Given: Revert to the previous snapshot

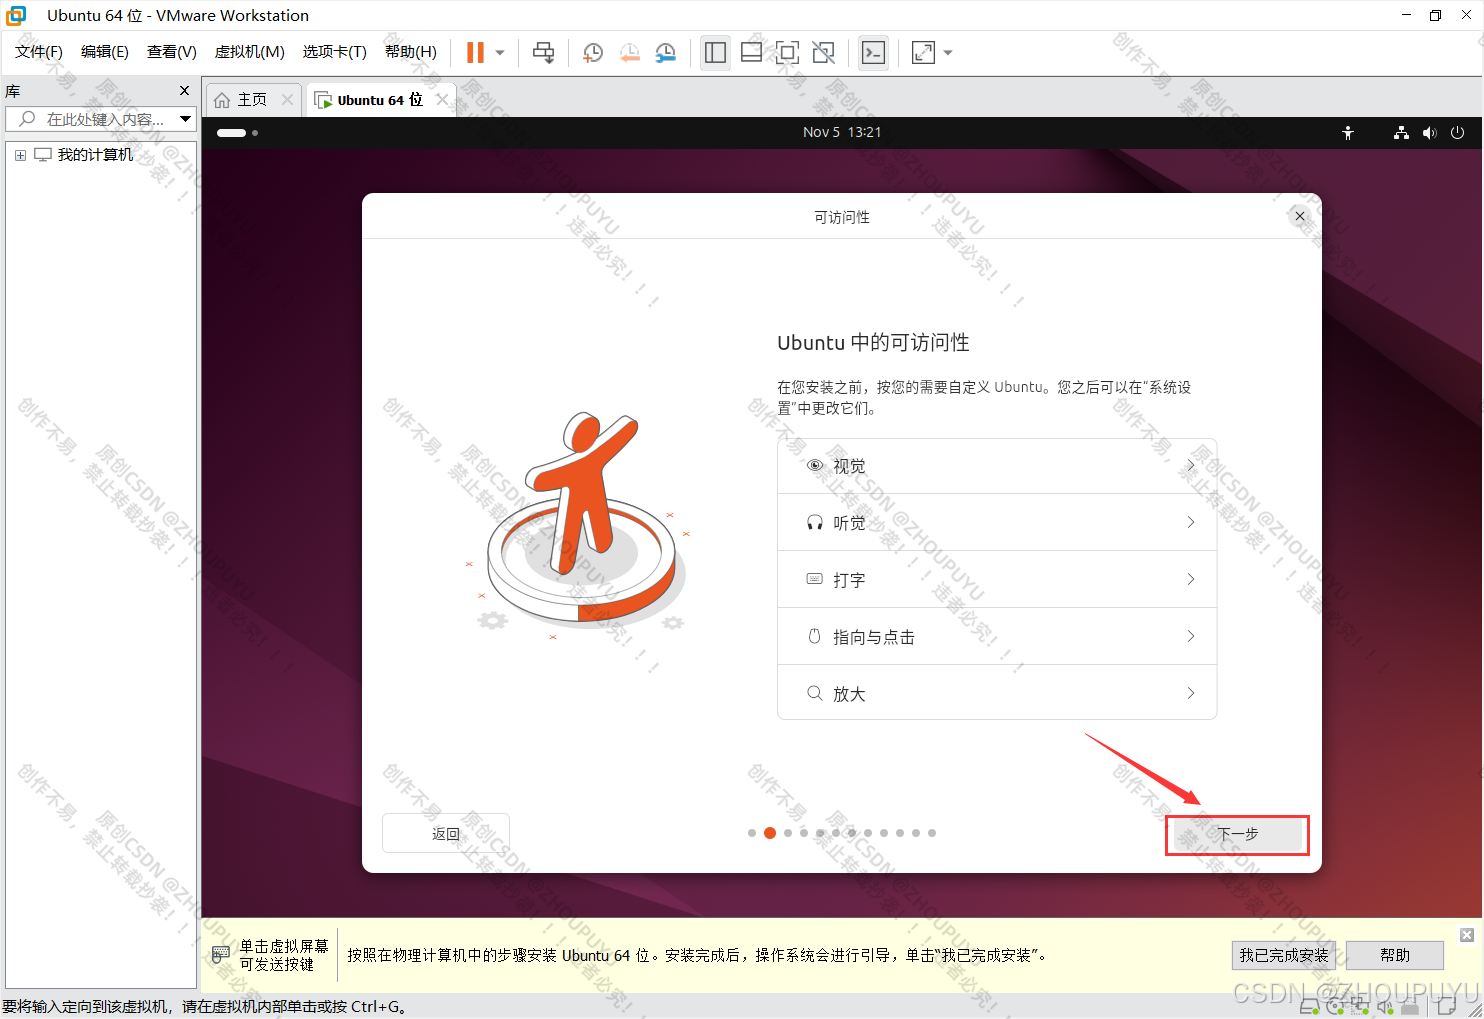Looking at the screenshot, I should [629, 53].
